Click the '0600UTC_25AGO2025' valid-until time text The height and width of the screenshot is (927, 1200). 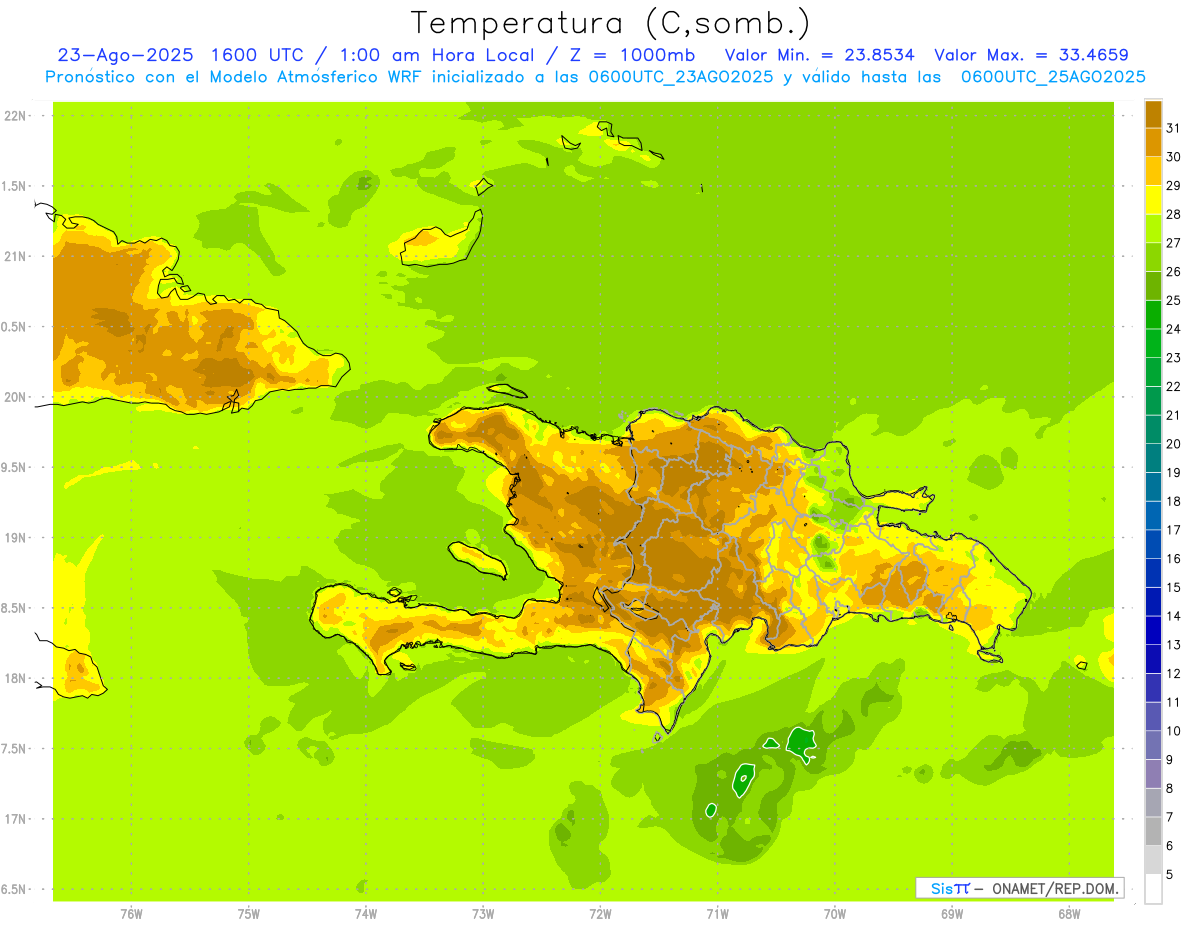coord(1053,77)
